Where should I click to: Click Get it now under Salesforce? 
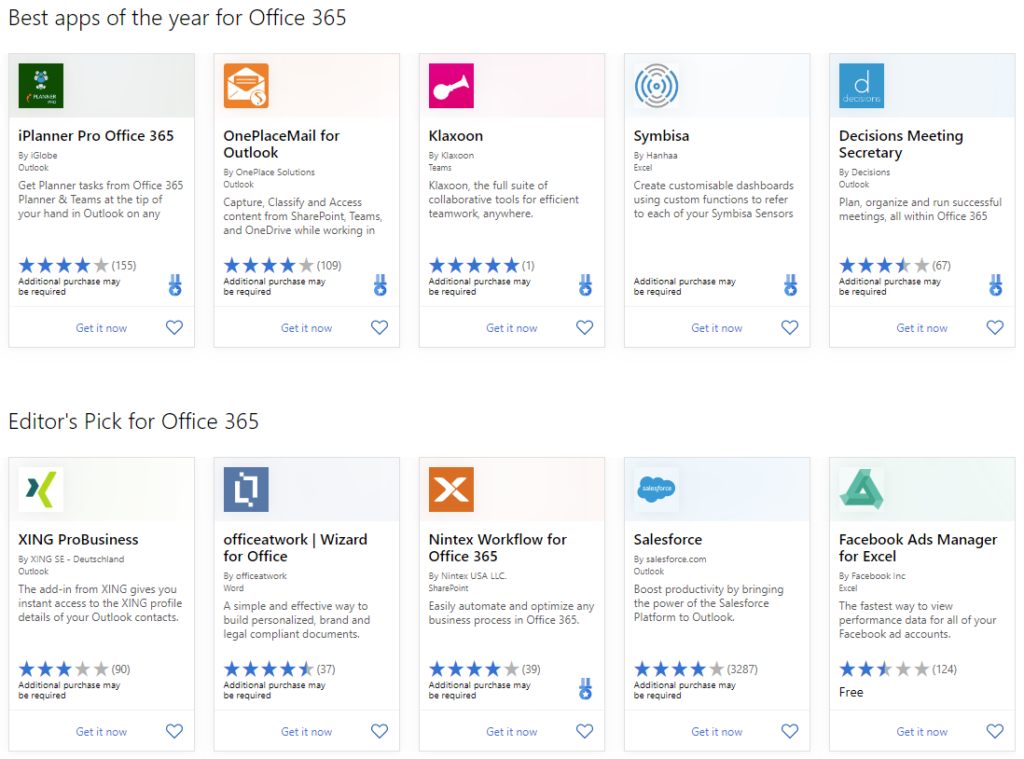coord(716,732)
